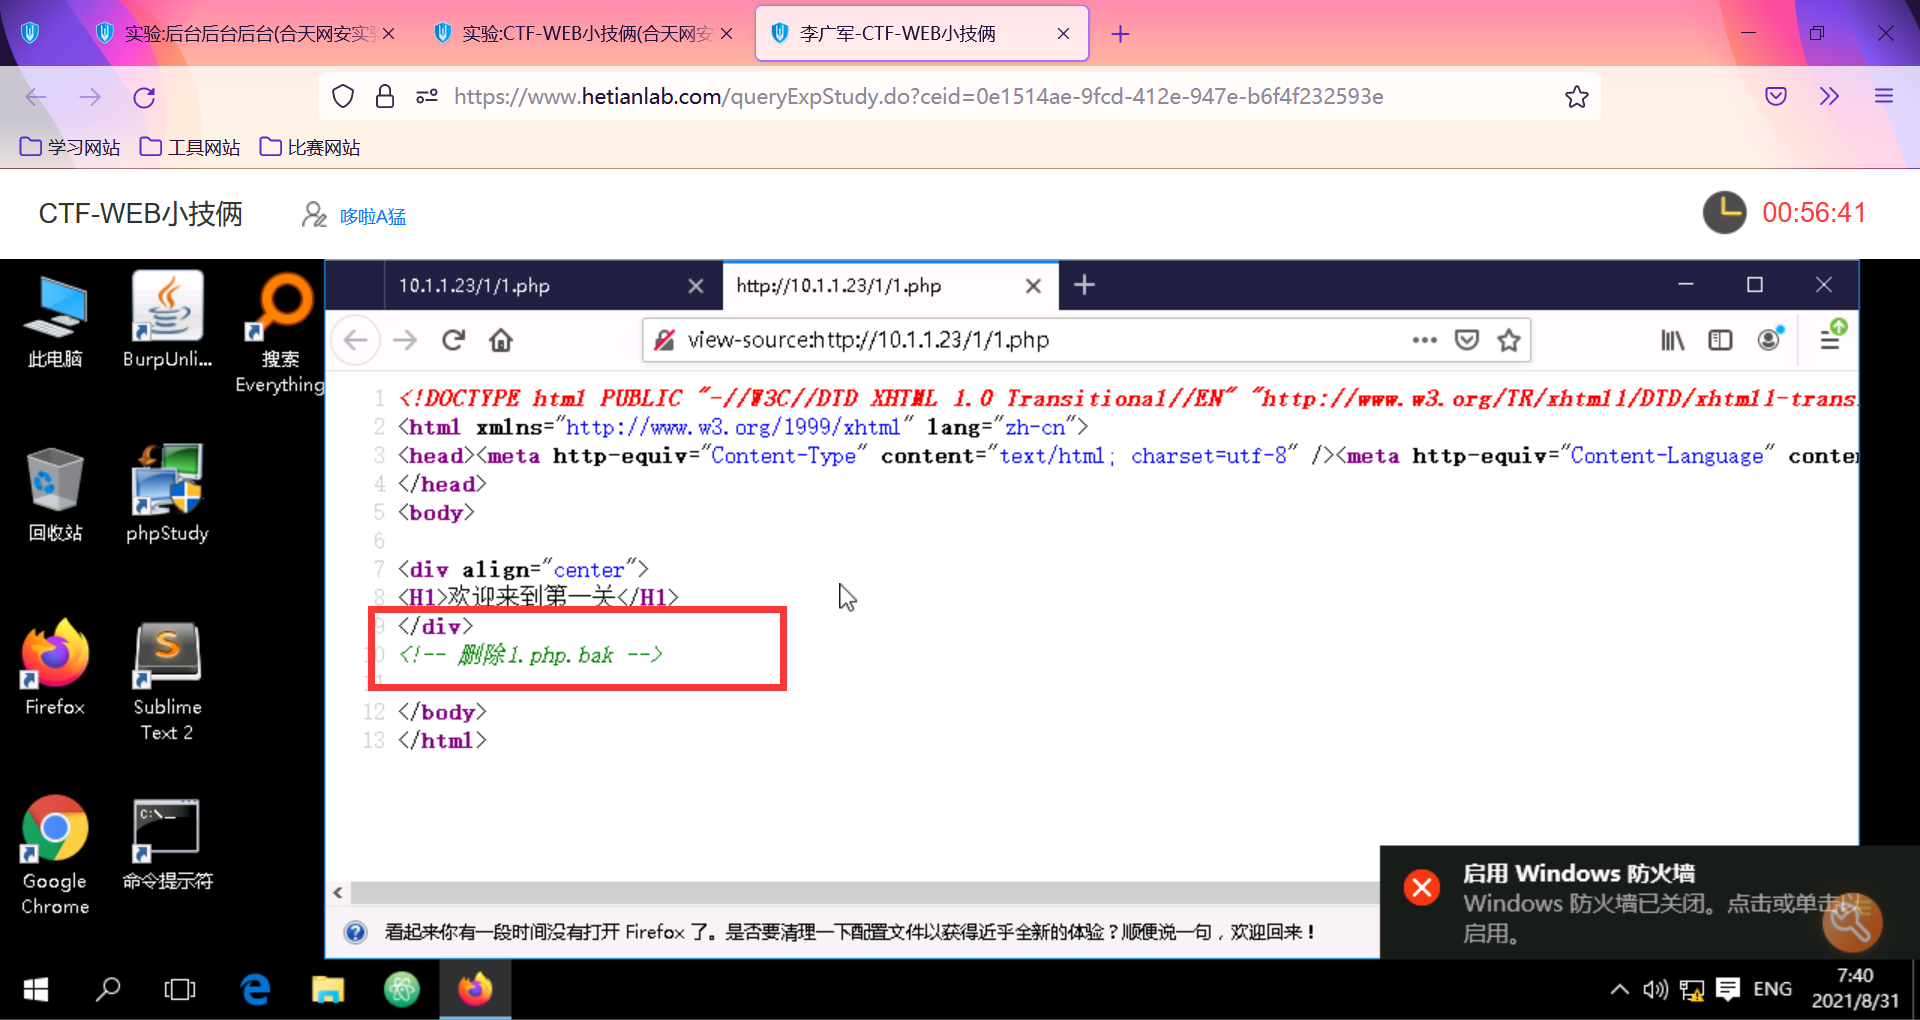Image resolution: width=1920 pixels, height=1020 pixels.
Task: Switch to first 10.1.1.23/1/1.php tab
Action: pos(552,286)
